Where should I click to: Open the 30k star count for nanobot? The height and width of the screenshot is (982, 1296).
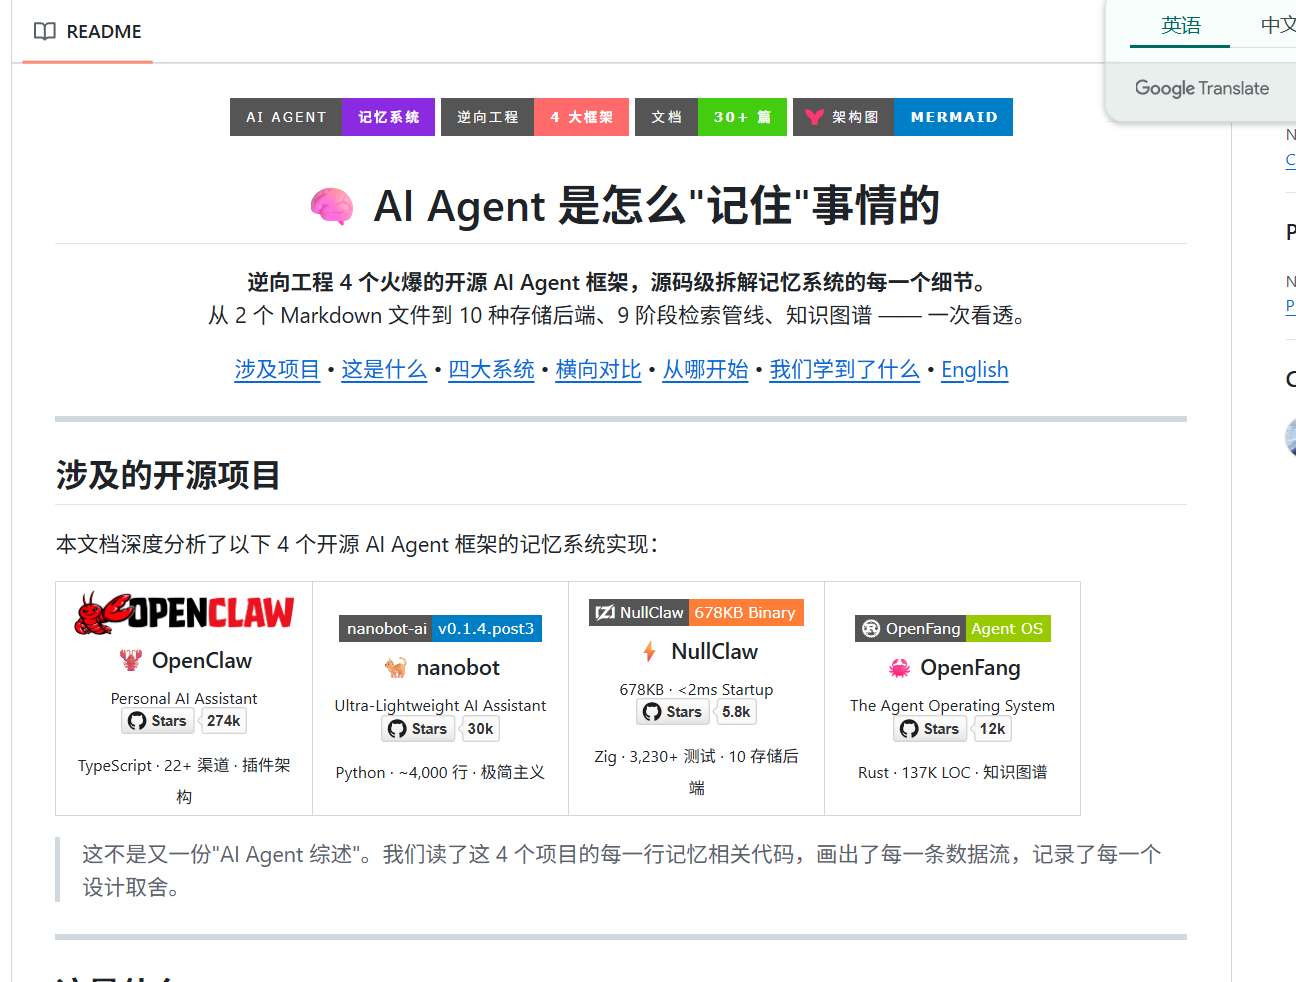coord(481,729)
